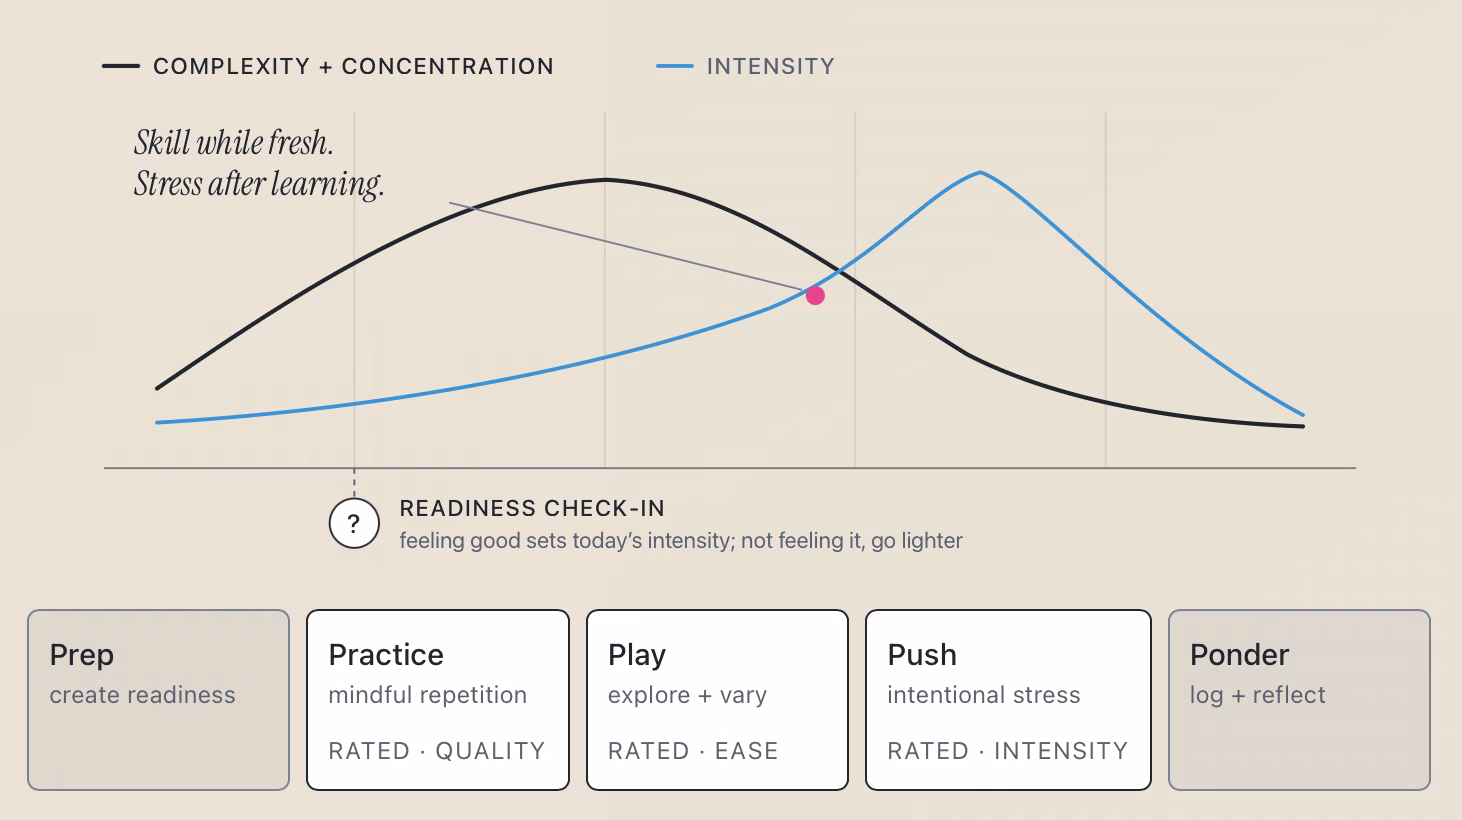
Task: Click the pink dot on the curve
Action: pyautogui.click(x=815, y=295)
